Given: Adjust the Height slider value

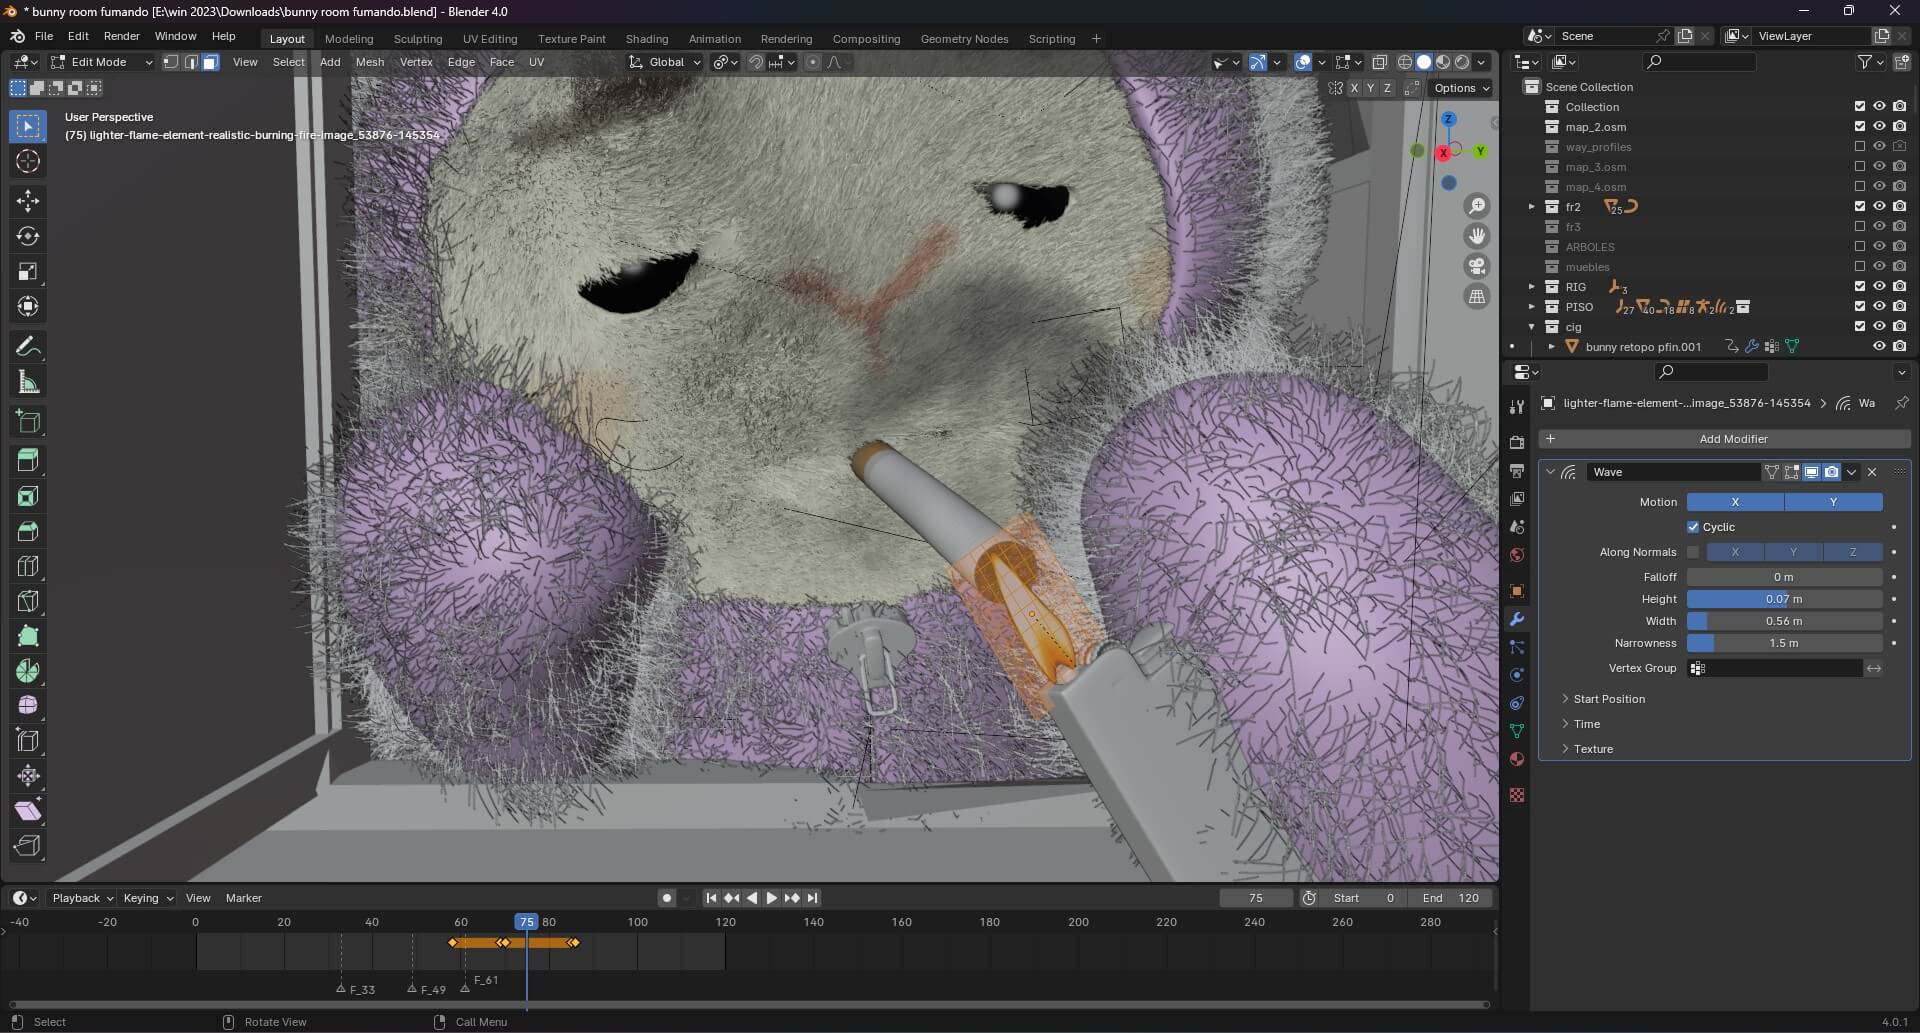Looking at the screenshot, I should 1785,599.
